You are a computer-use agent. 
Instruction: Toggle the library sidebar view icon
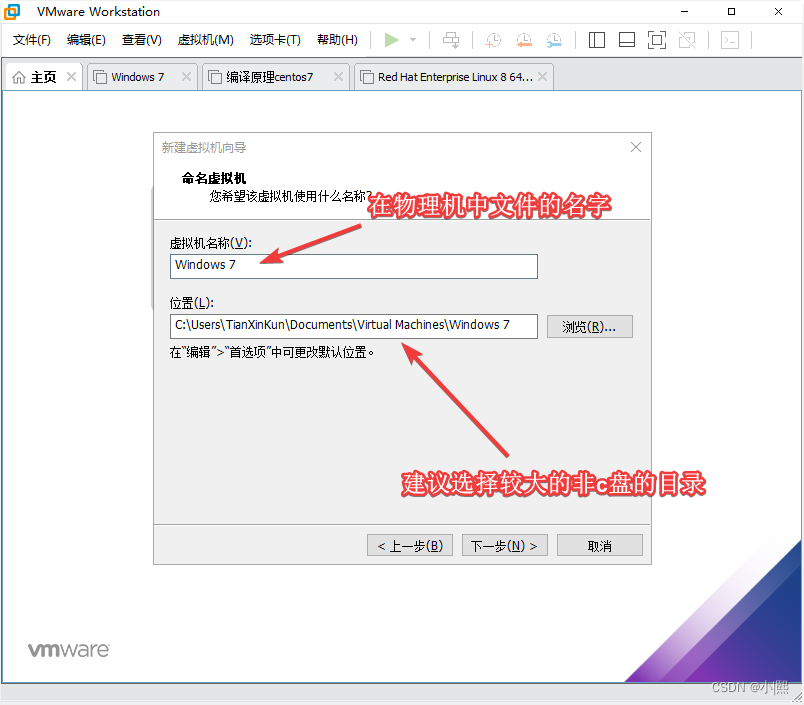pyautogui.click(x=597, y=40)
